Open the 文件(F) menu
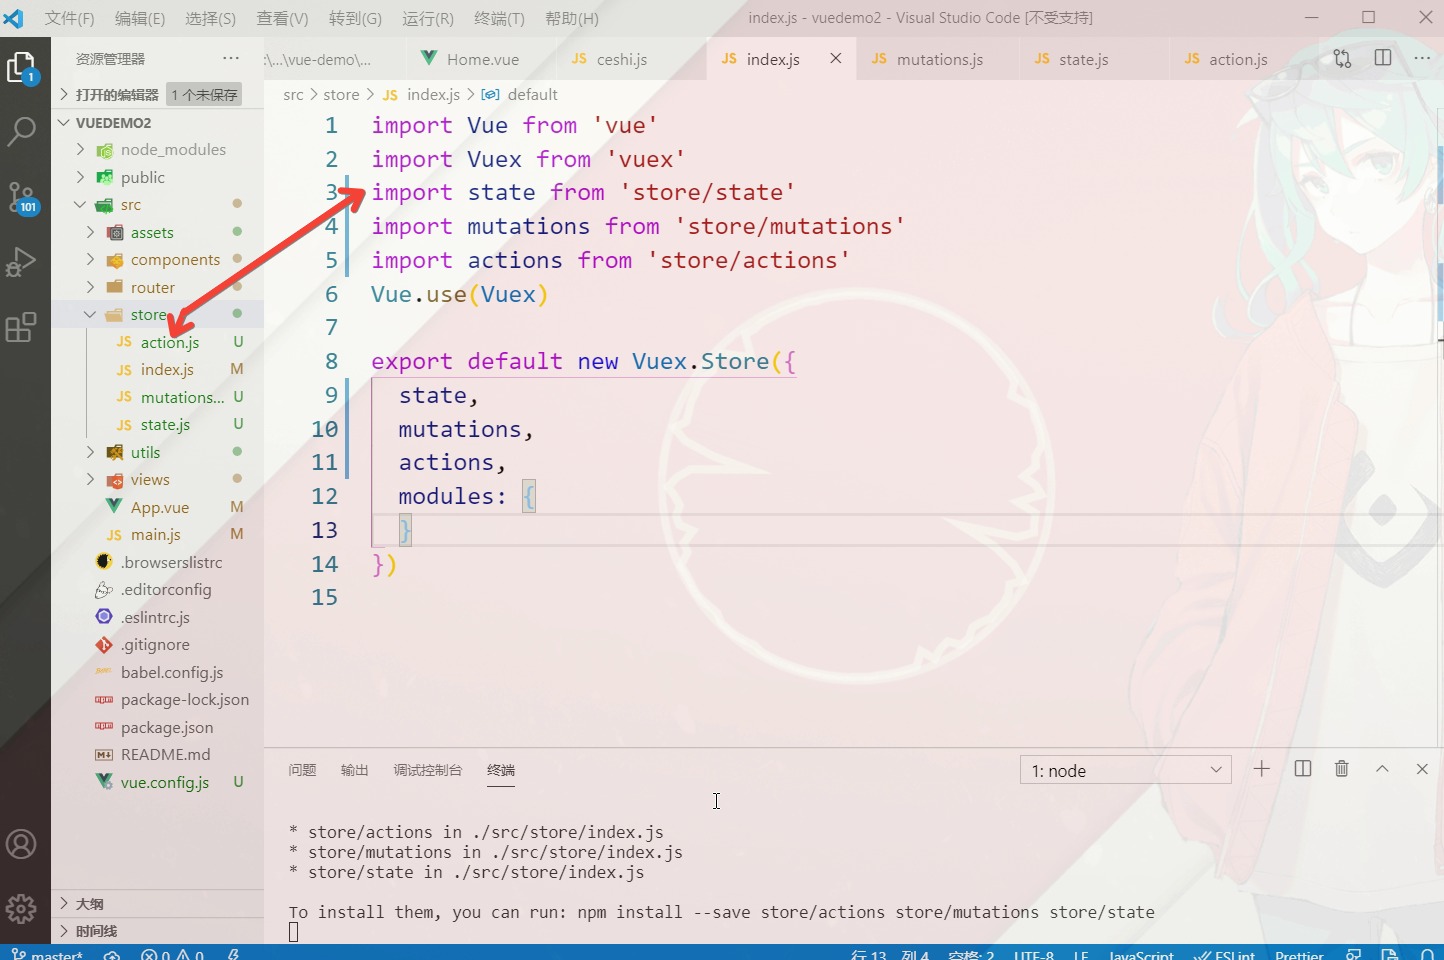 point(69,18)
